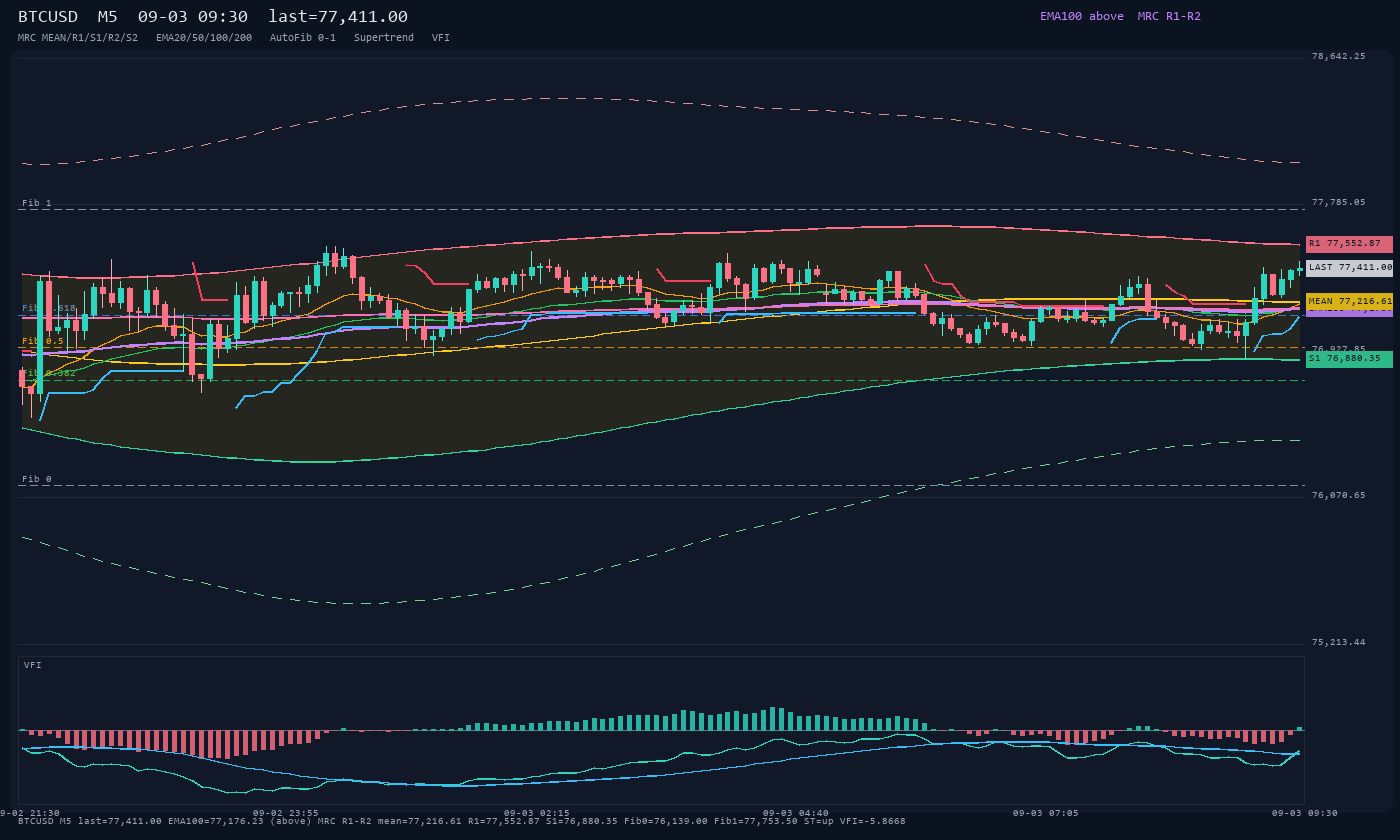Click the '09-03 09:30' date in title
This screenshot has height=840, width=1400.
[x=193, y=17]
